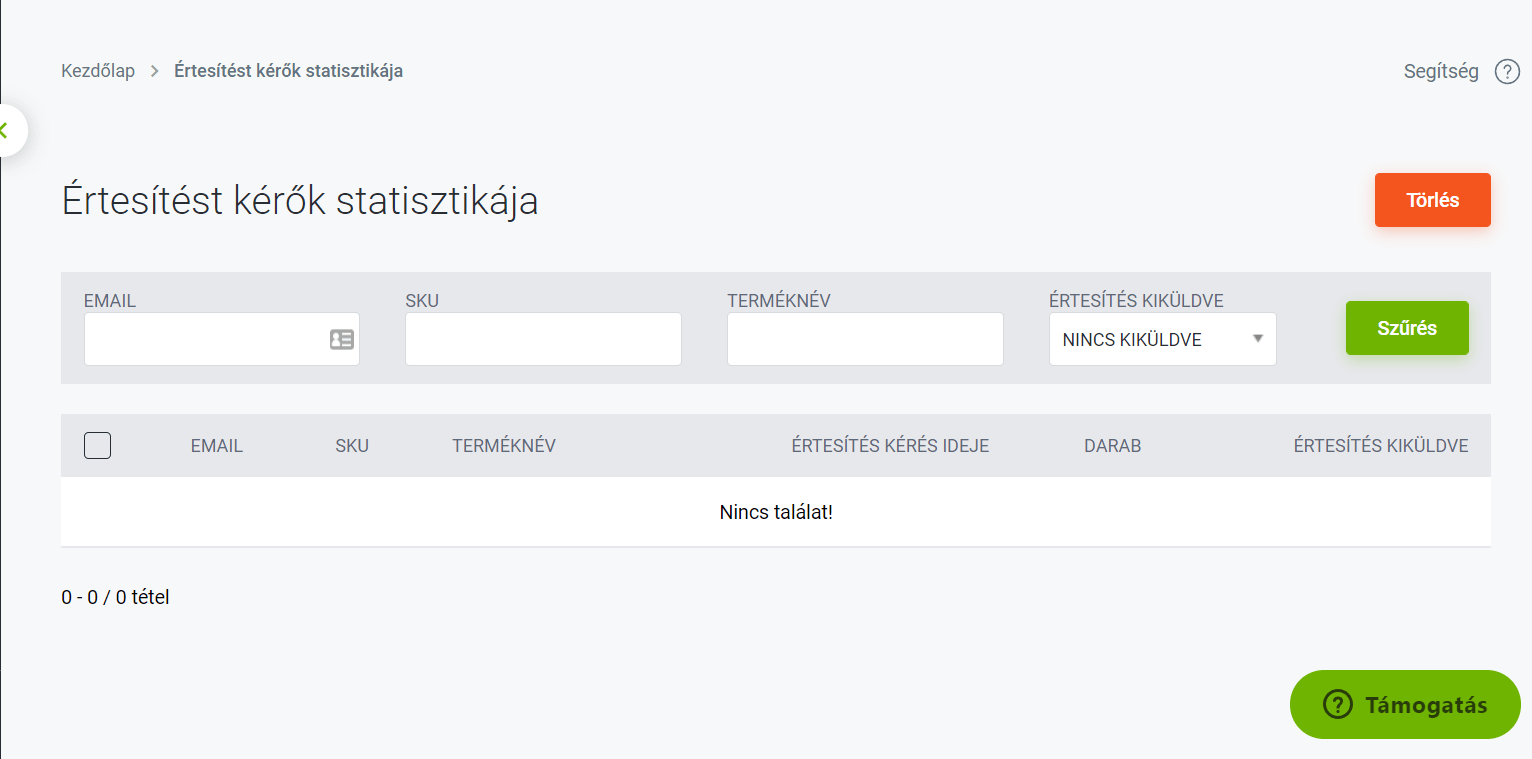Sort by the DARAB column header
This screenshot has height=759, width=1532.
(1112, 446)
